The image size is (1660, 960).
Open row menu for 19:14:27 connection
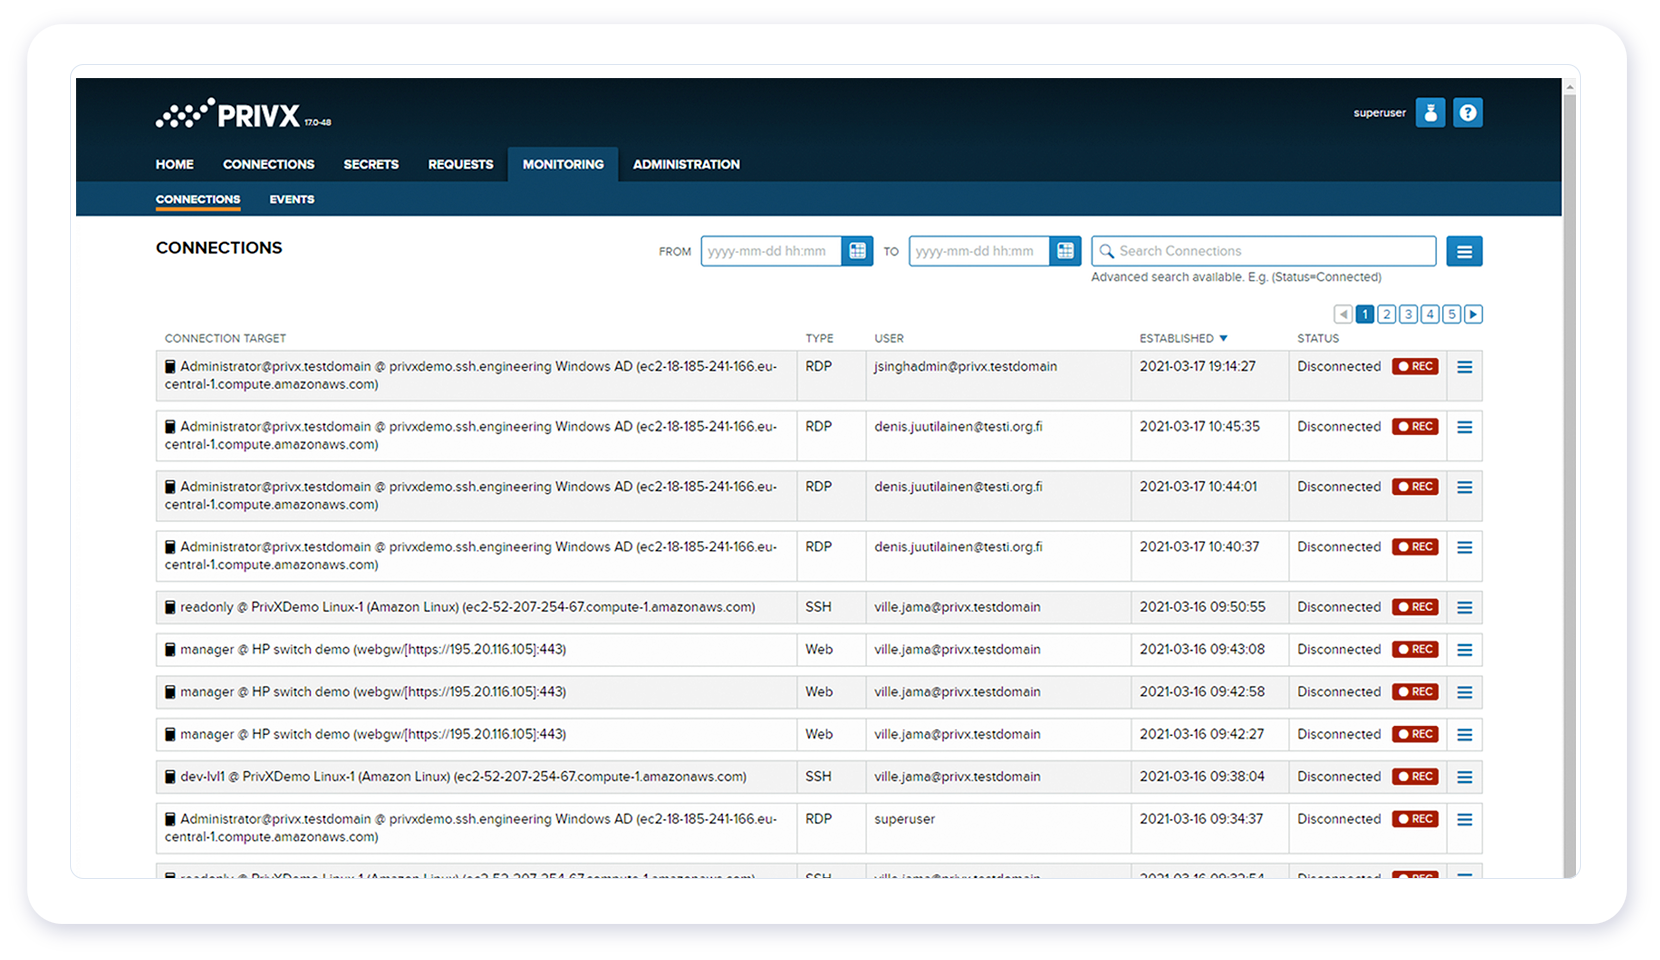pyautogui.click(x=1465, y=367)
